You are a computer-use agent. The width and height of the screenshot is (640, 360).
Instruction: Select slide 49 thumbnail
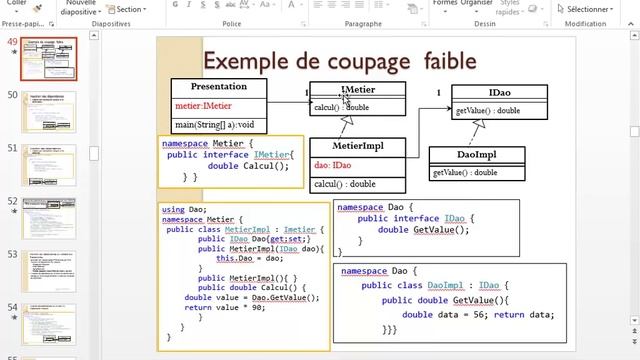(49, 59)
